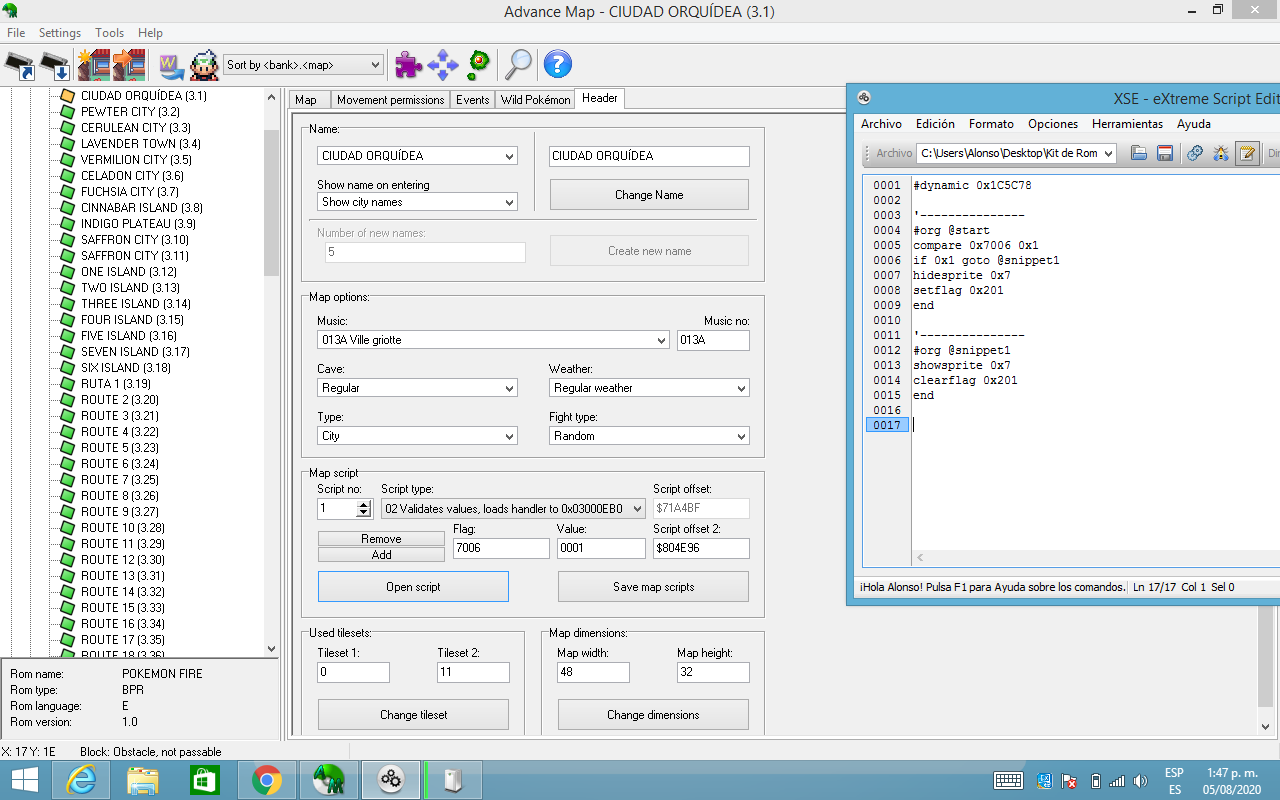The image size is (1280, 800).
Task: Click the trainer sprite toolbar icon
Action: click(204, 65)
